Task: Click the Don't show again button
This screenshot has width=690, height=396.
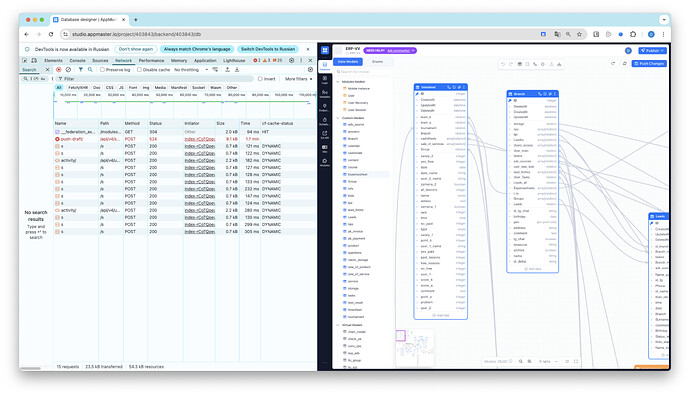Action: click(x=136, y=49)
